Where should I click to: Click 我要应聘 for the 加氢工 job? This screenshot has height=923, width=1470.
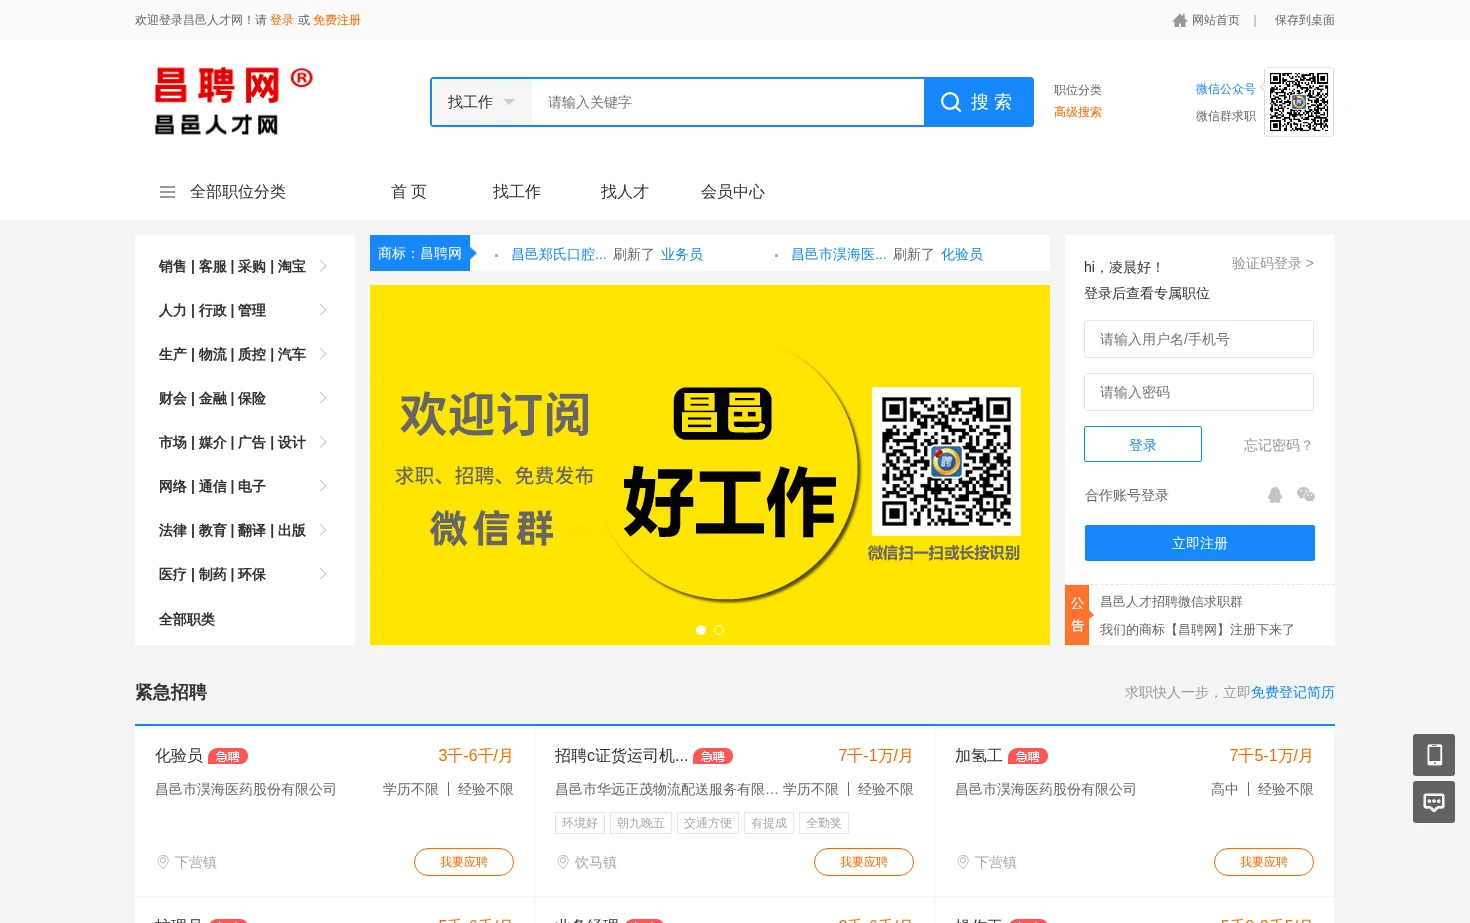click(x=1264, y=862)
